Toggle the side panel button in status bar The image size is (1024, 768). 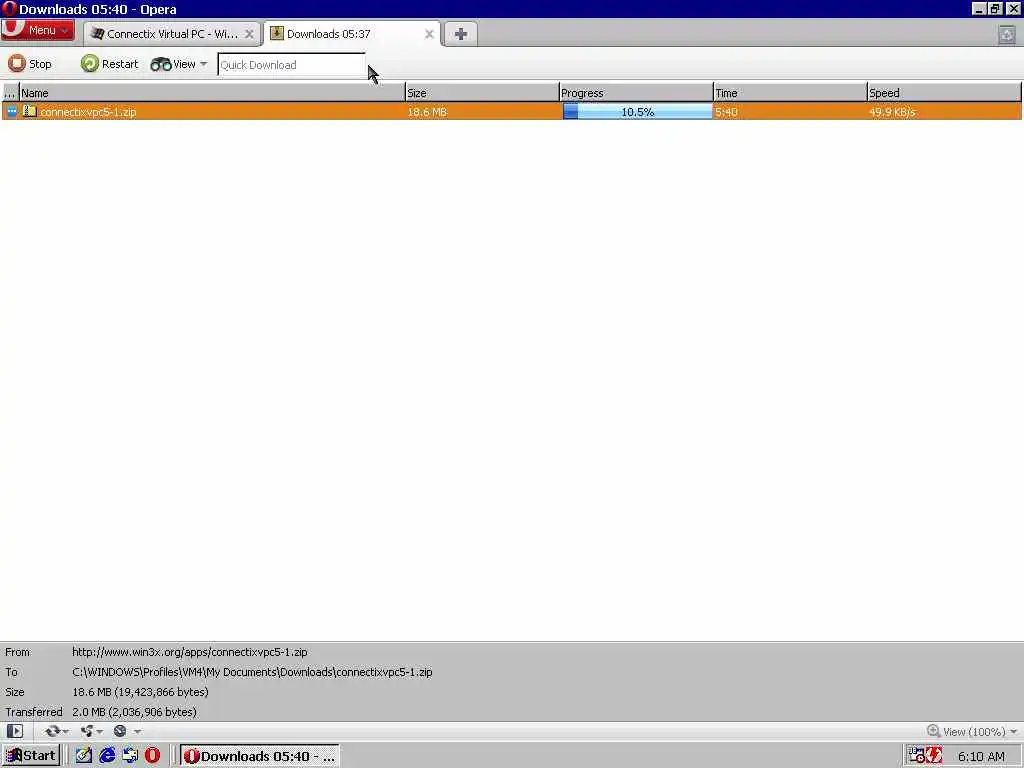pos(15,731)
